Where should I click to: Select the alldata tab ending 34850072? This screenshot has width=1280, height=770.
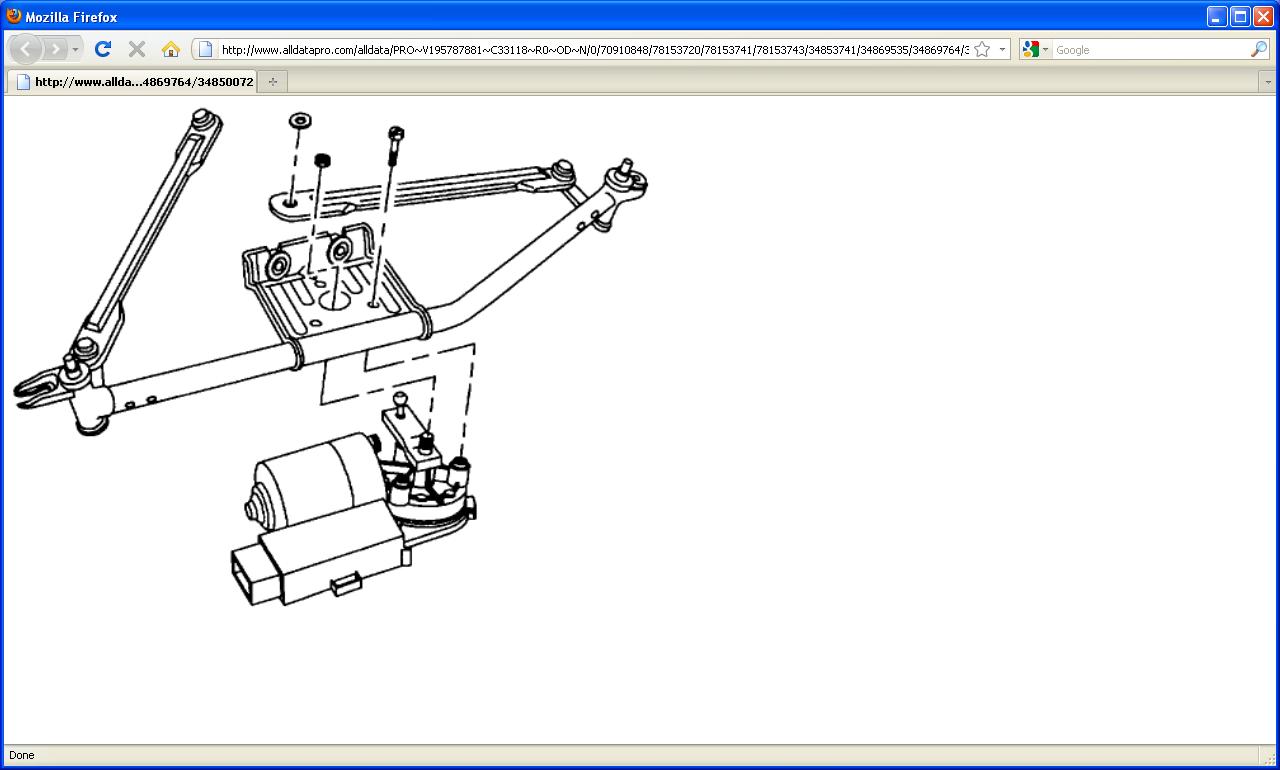[133, 82]
